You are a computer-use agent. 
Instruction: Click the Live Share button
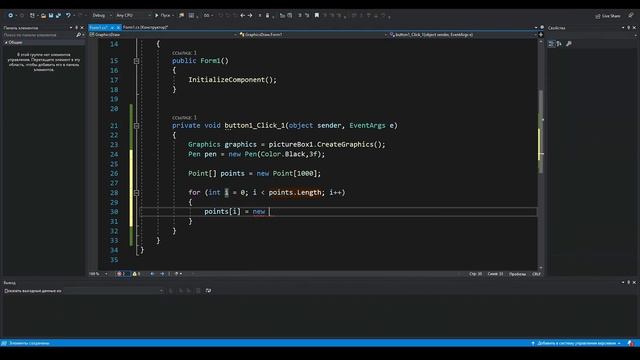[608, 16]
